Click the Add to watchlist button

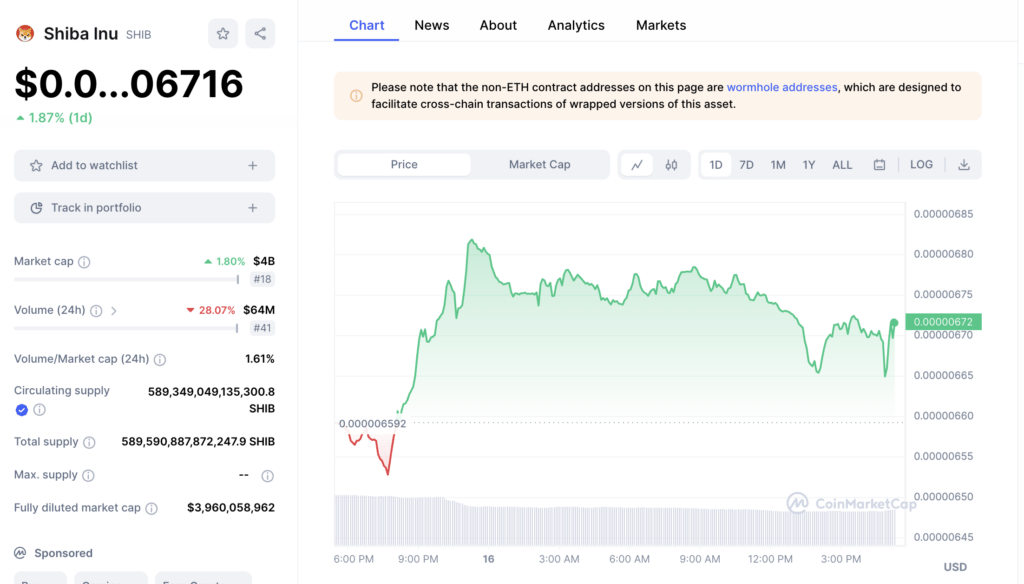pos(144,166)
